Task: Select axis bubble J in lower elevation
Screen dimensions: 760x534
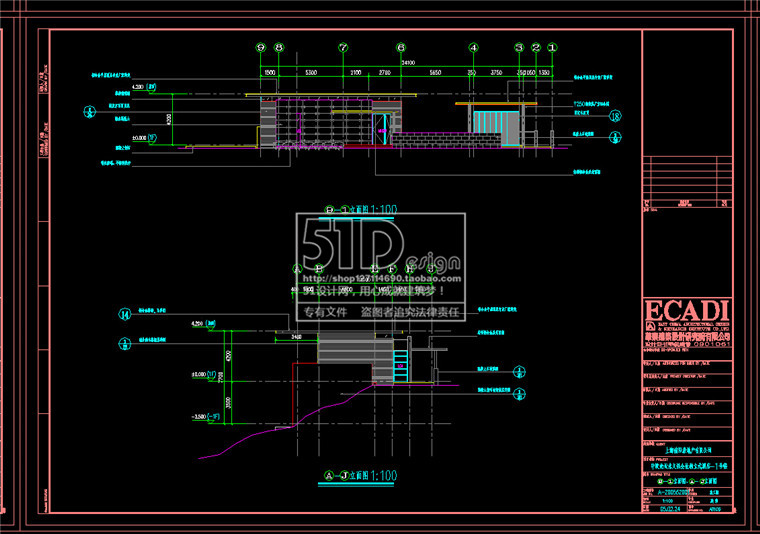Action: [x=431, y=269]
